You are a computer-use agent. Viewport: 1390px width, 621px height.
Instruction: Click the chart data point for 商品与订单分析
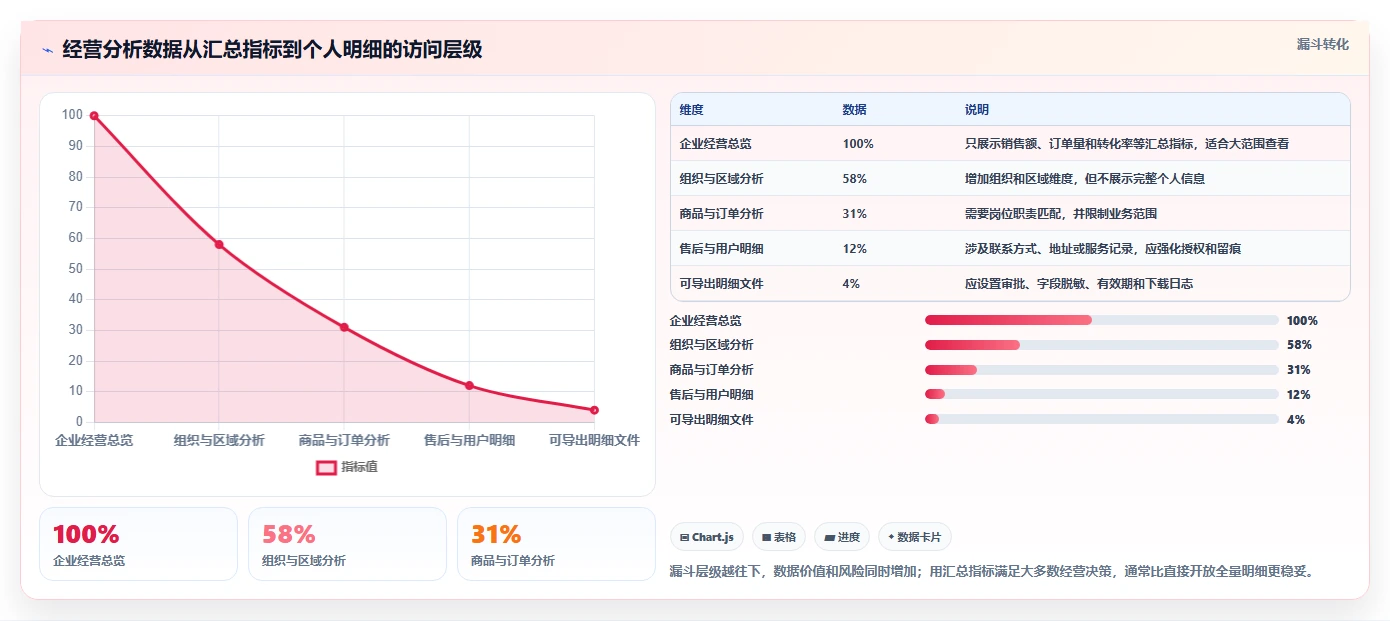(x=344, y=327)
